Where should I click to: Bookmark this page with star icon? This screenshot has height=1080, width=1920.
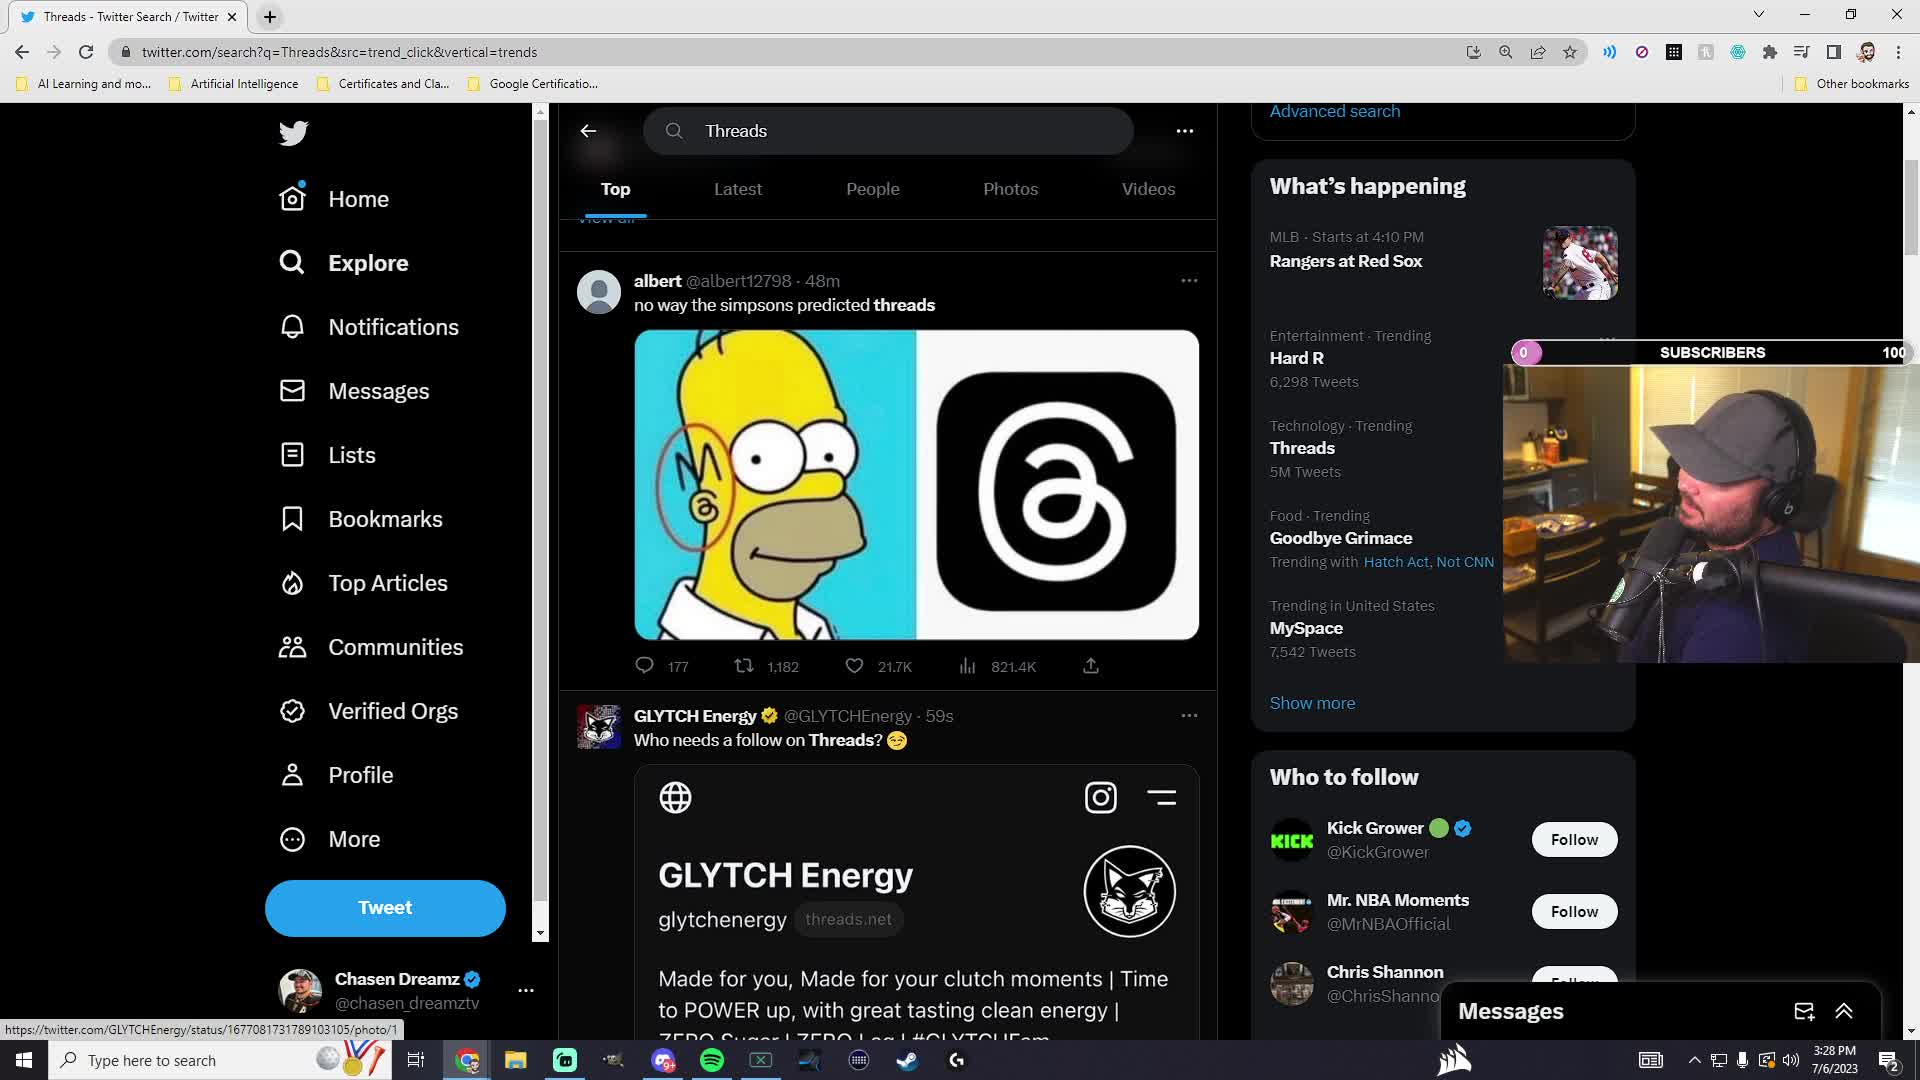point(1570,52)
